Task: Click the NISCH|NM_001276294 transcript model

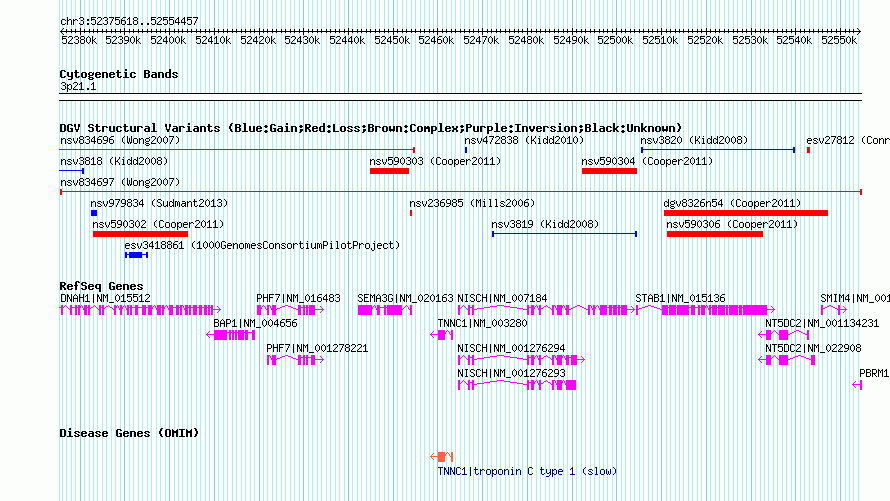Action: click(521, 360)
